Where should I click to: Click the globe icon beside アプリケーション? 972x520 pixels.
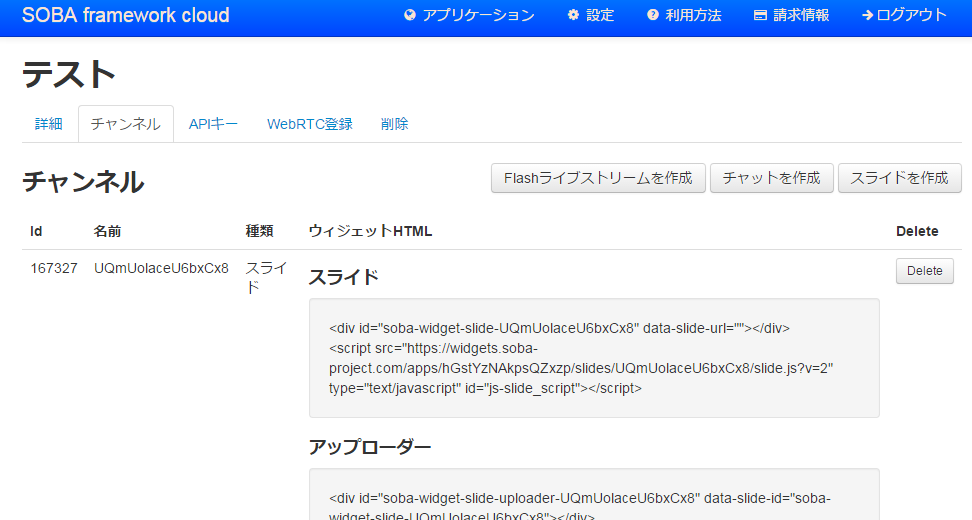click(x=410, y=15)
